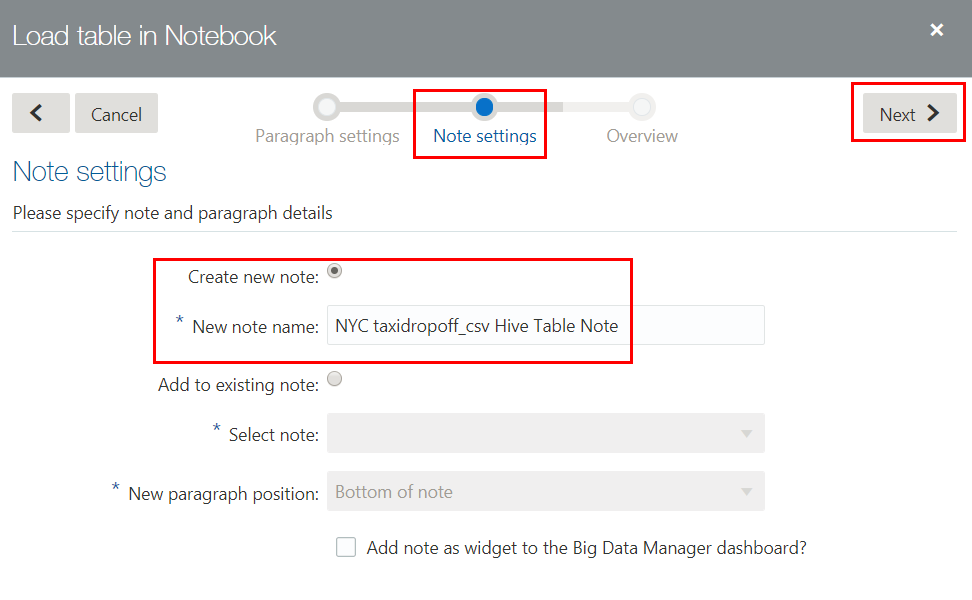Click the Bottom of note dropdown arrow
The width and height of the screenshot is (972, 600).
pyautogui.click(x=746, y=492)
